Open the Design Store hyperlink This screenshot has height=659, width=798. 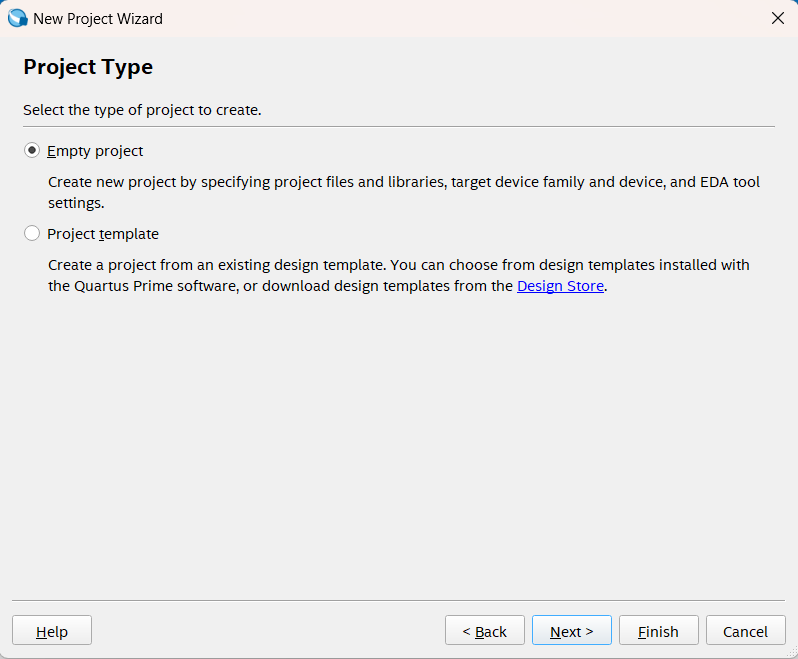(x=560, y=286)
